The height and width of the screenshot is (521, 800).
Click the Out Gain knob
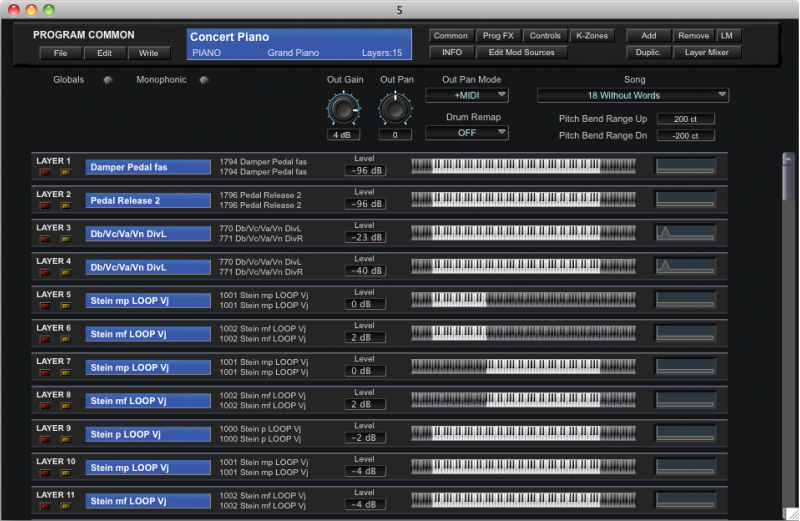343,108
